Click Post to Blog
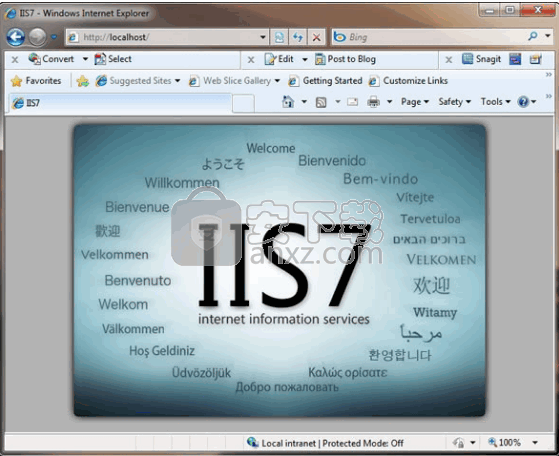Viewport: 559px width, 456px height. click(x=345, y=59)
